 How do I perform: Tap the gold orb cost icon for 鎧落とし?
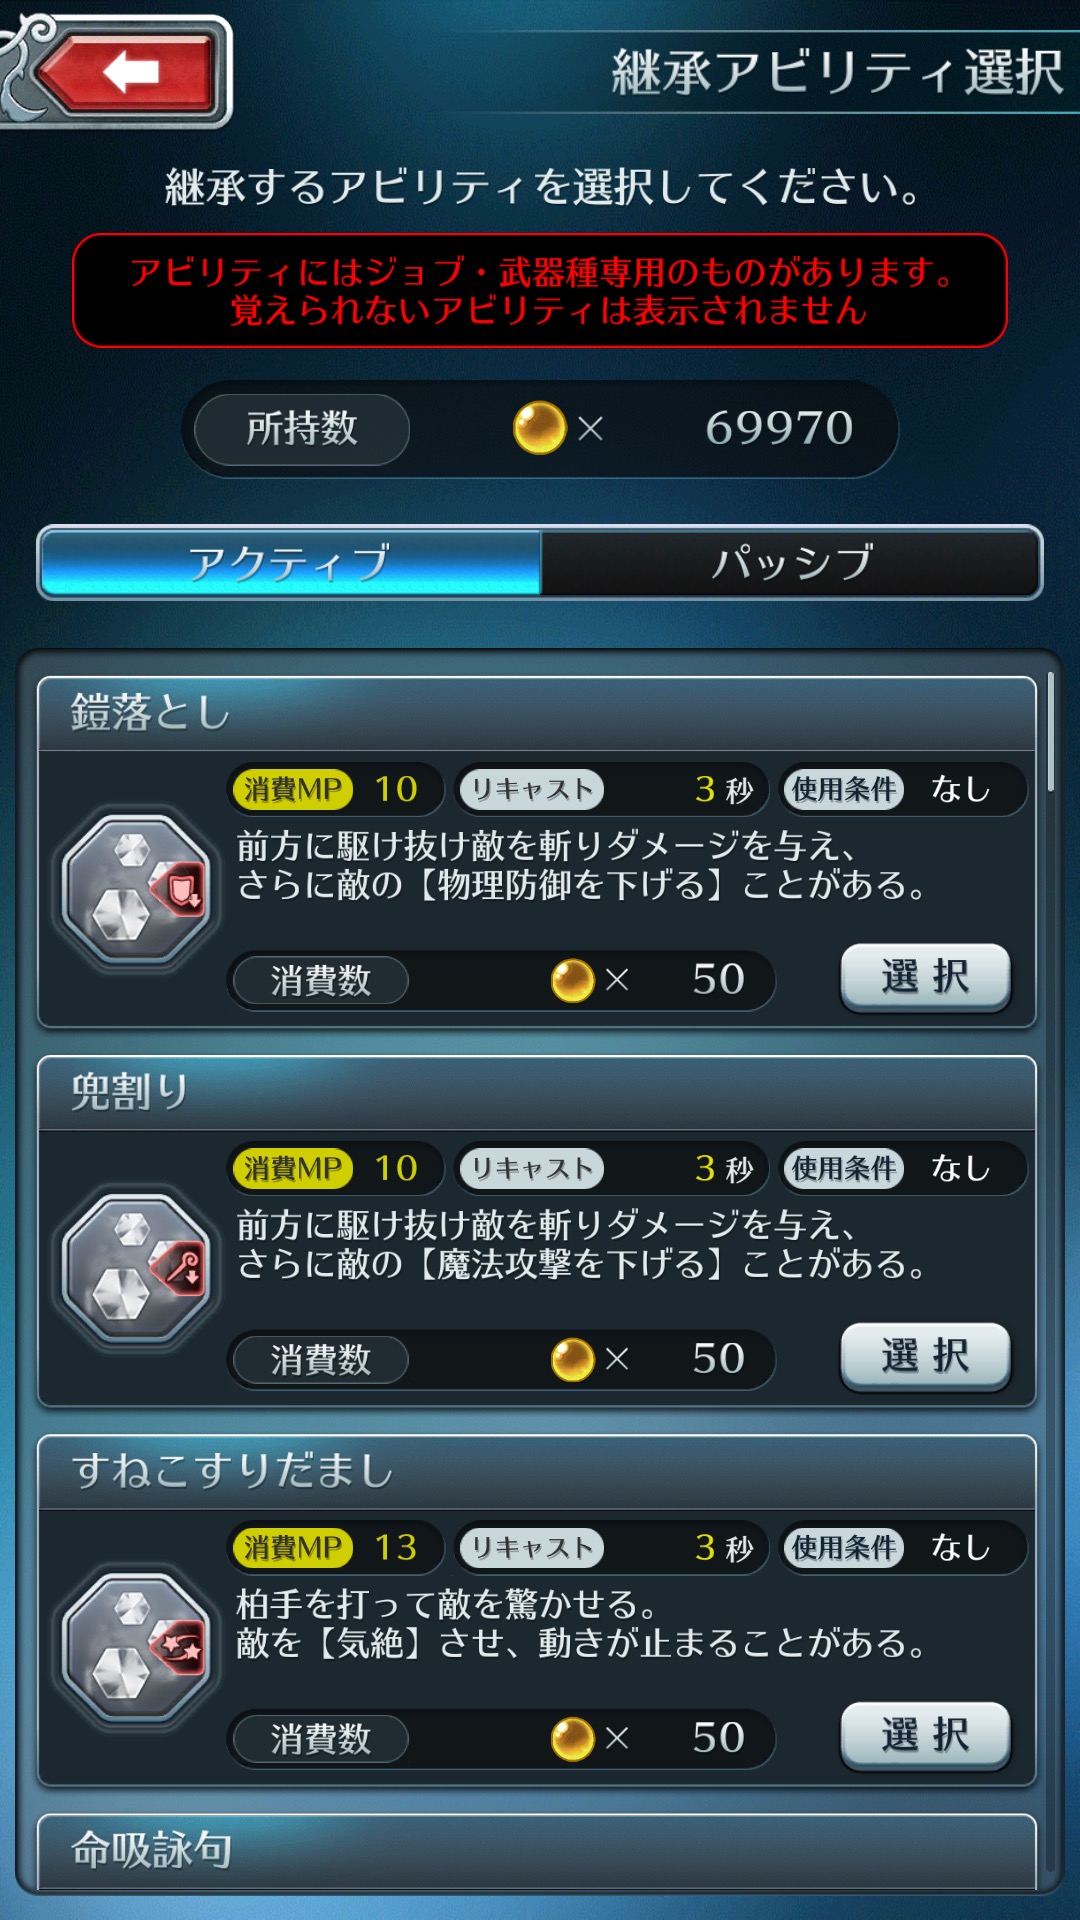tap(573, 980)
